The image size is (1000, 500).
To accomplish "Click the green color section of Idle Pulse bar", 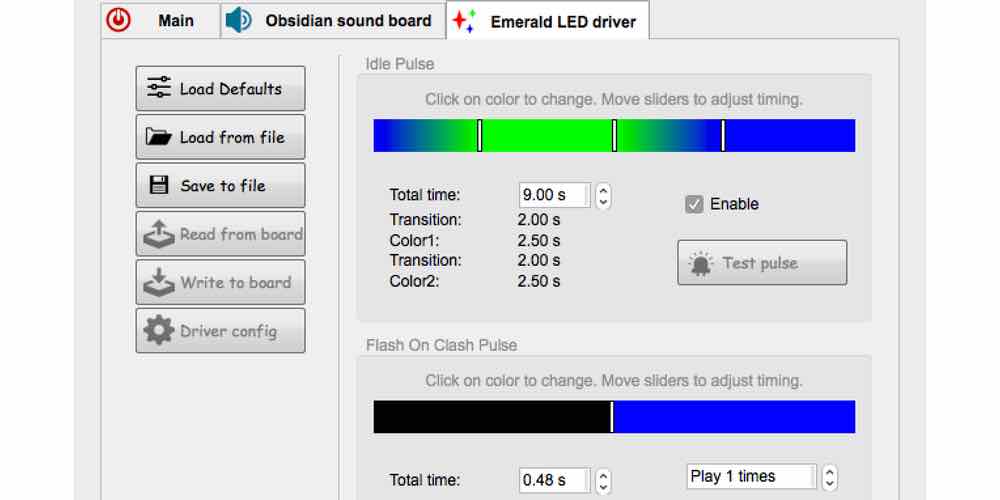I will (546, 136).
